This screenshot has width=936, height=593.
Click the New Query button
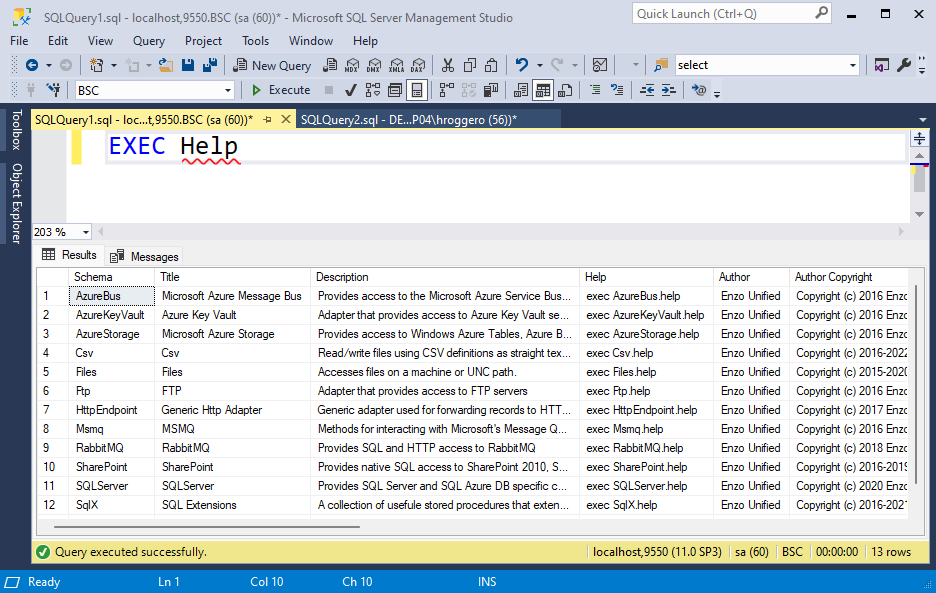(272, 65)
